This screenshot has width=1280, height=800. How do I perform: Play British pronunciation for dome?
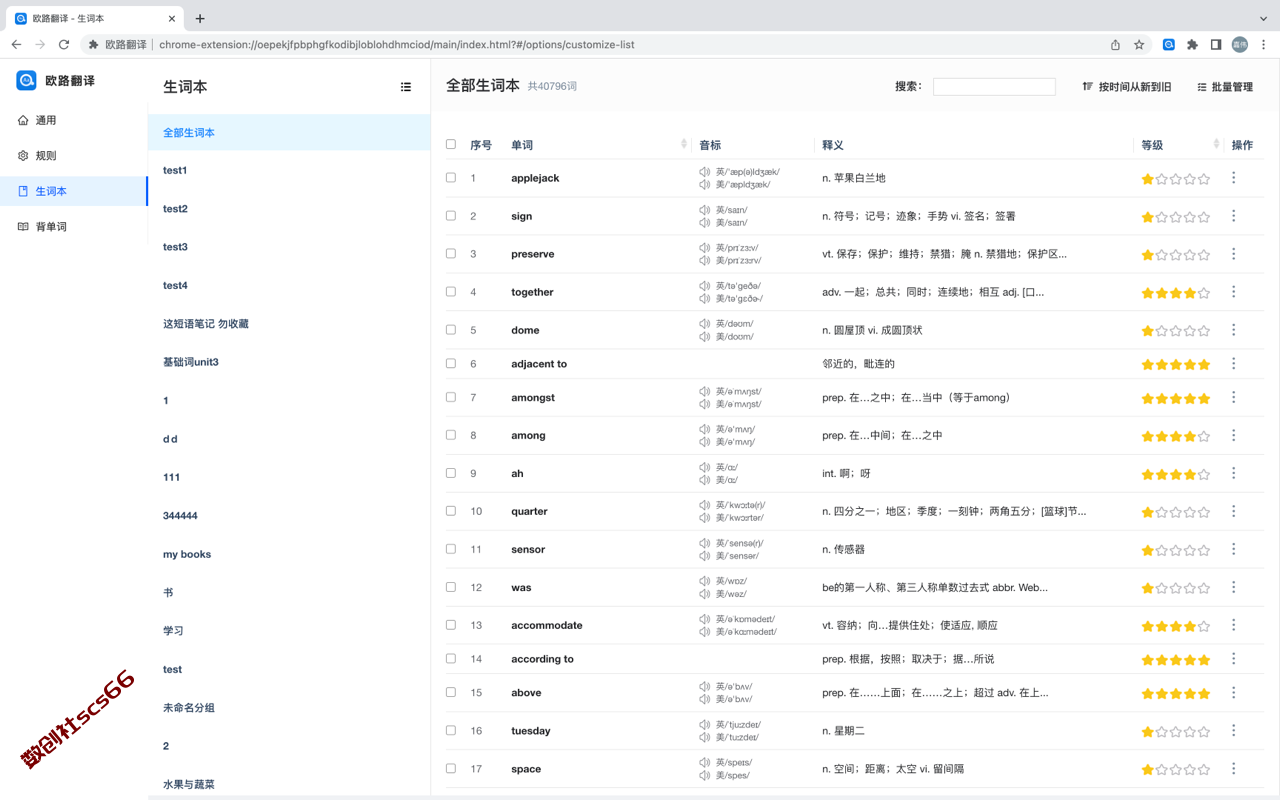(x=705, y=324)
